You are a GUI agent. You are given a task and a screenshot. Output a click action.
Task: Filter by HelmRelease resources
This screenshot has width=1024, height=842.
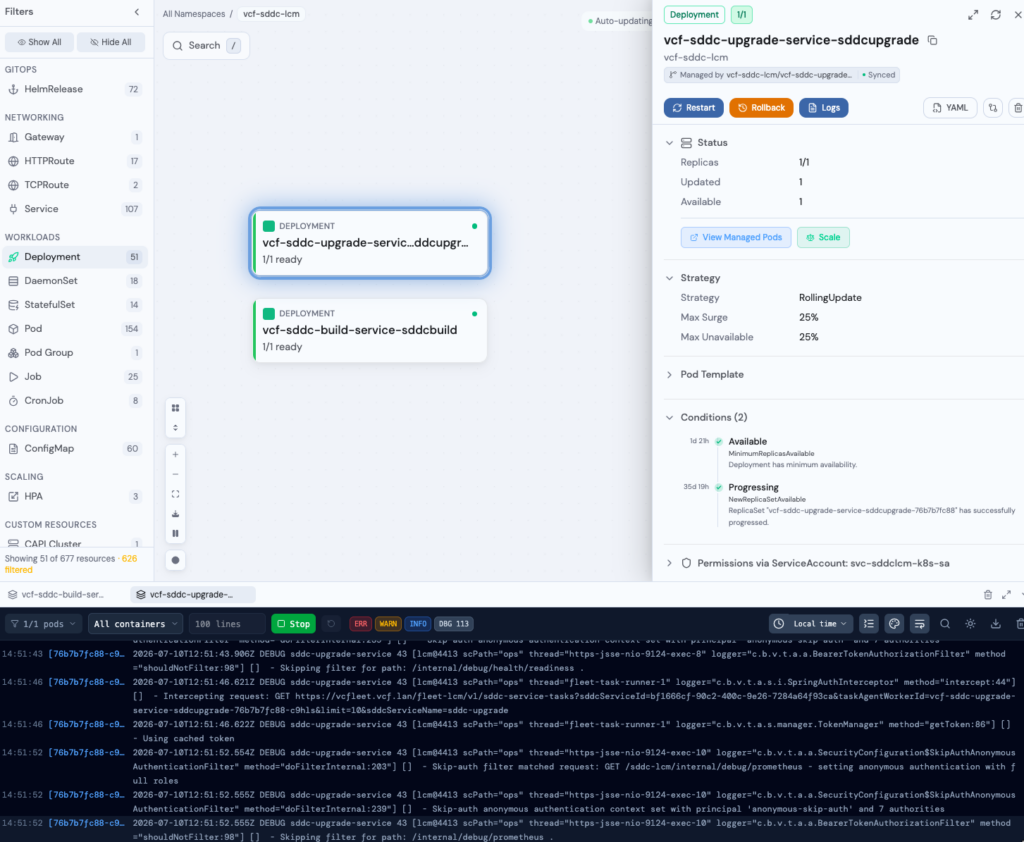click(74, 89)
